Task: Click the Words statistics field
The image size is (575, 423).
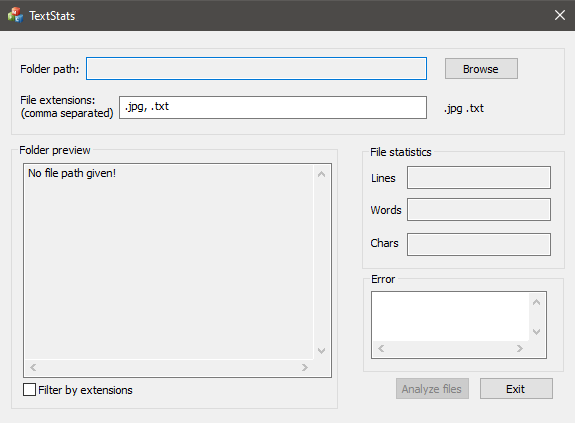Action: tap(479, 210)
